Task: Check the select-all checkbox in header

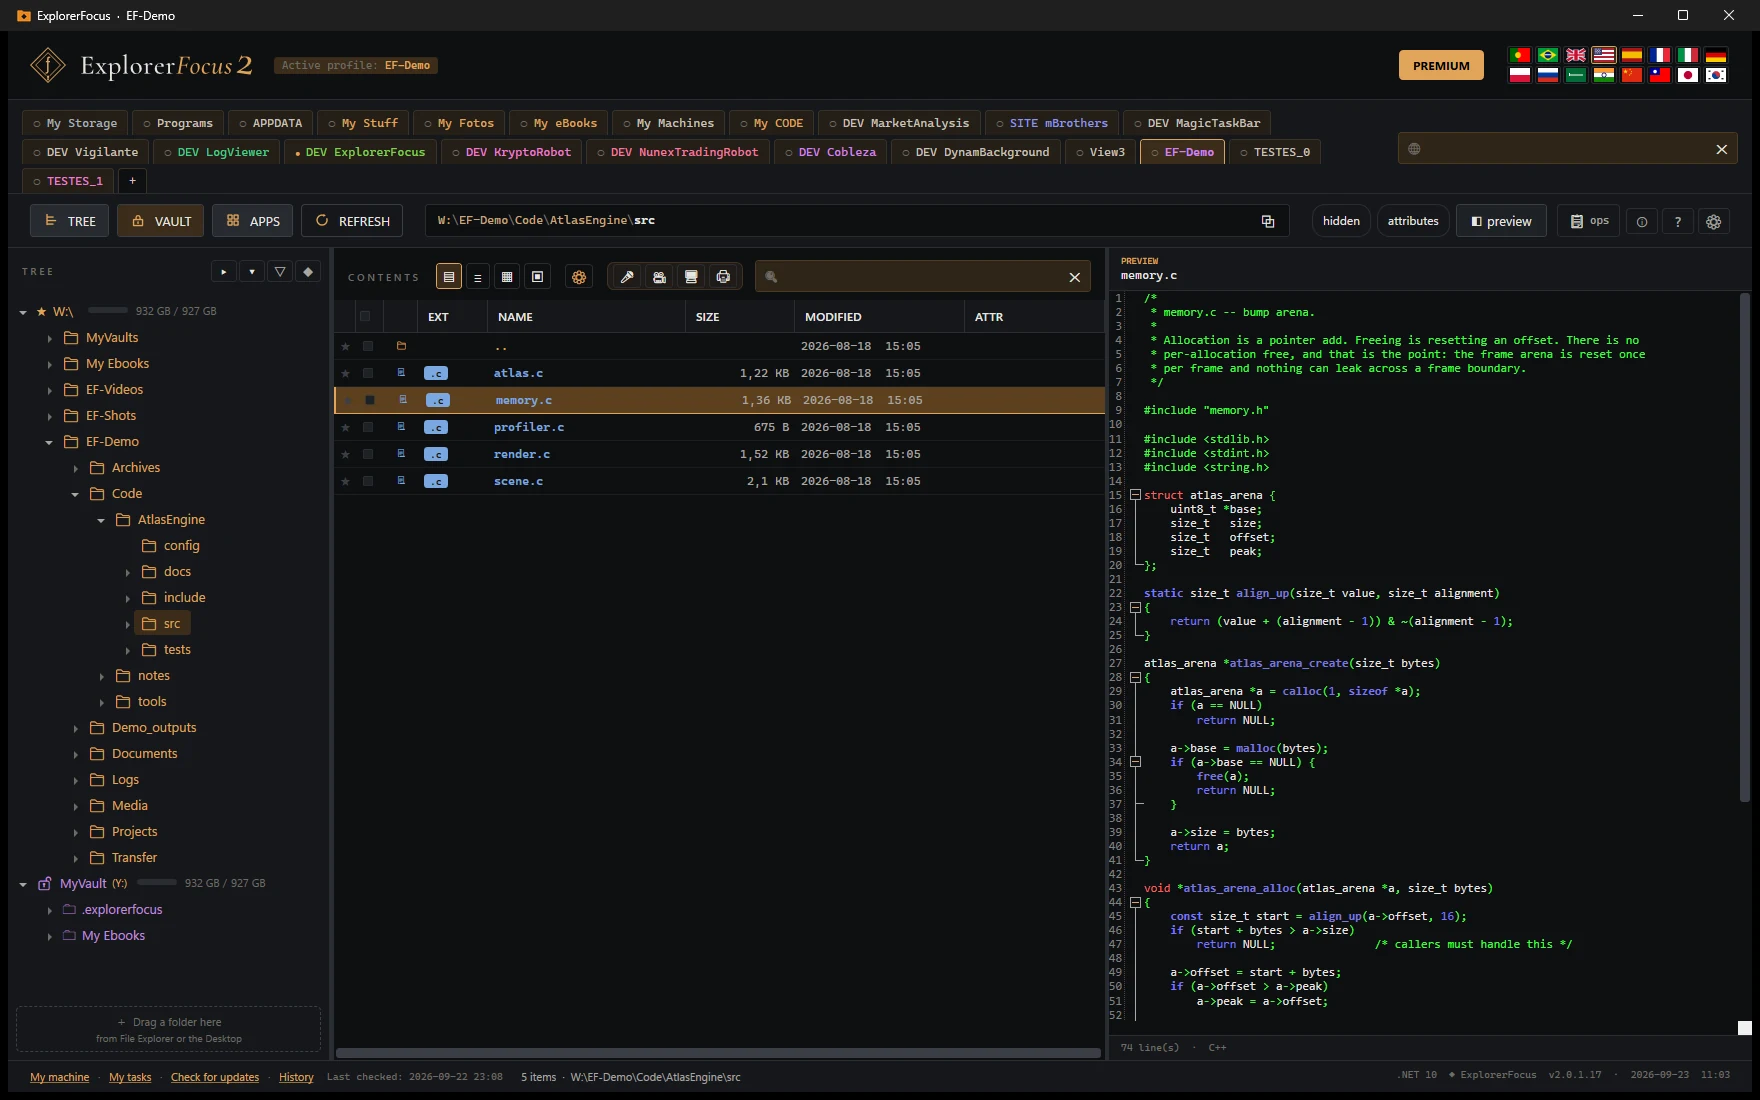Action: tap(365, 316)
